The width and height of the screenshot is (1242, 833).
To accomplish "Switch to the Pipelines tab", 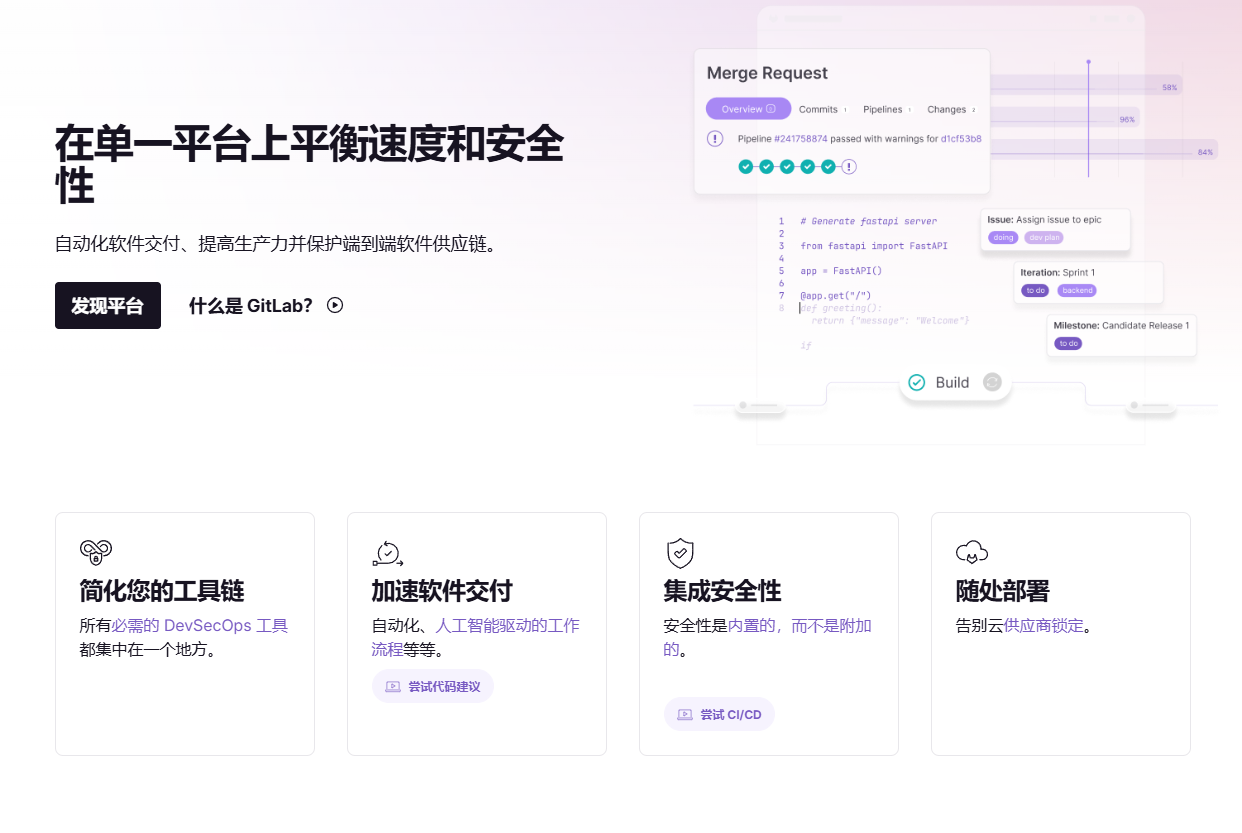I will point(887,110).
